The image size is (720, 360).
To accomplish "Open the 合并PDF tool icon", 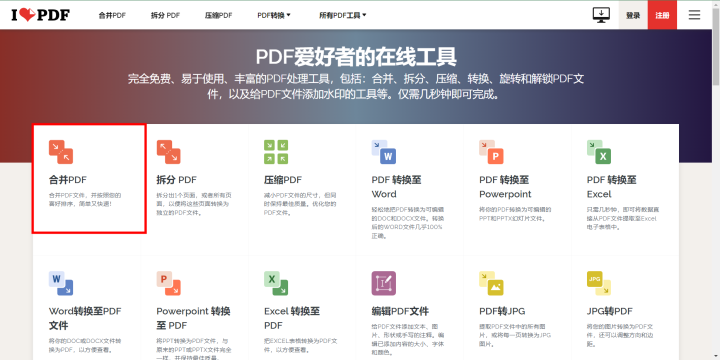I will [61, 152].
